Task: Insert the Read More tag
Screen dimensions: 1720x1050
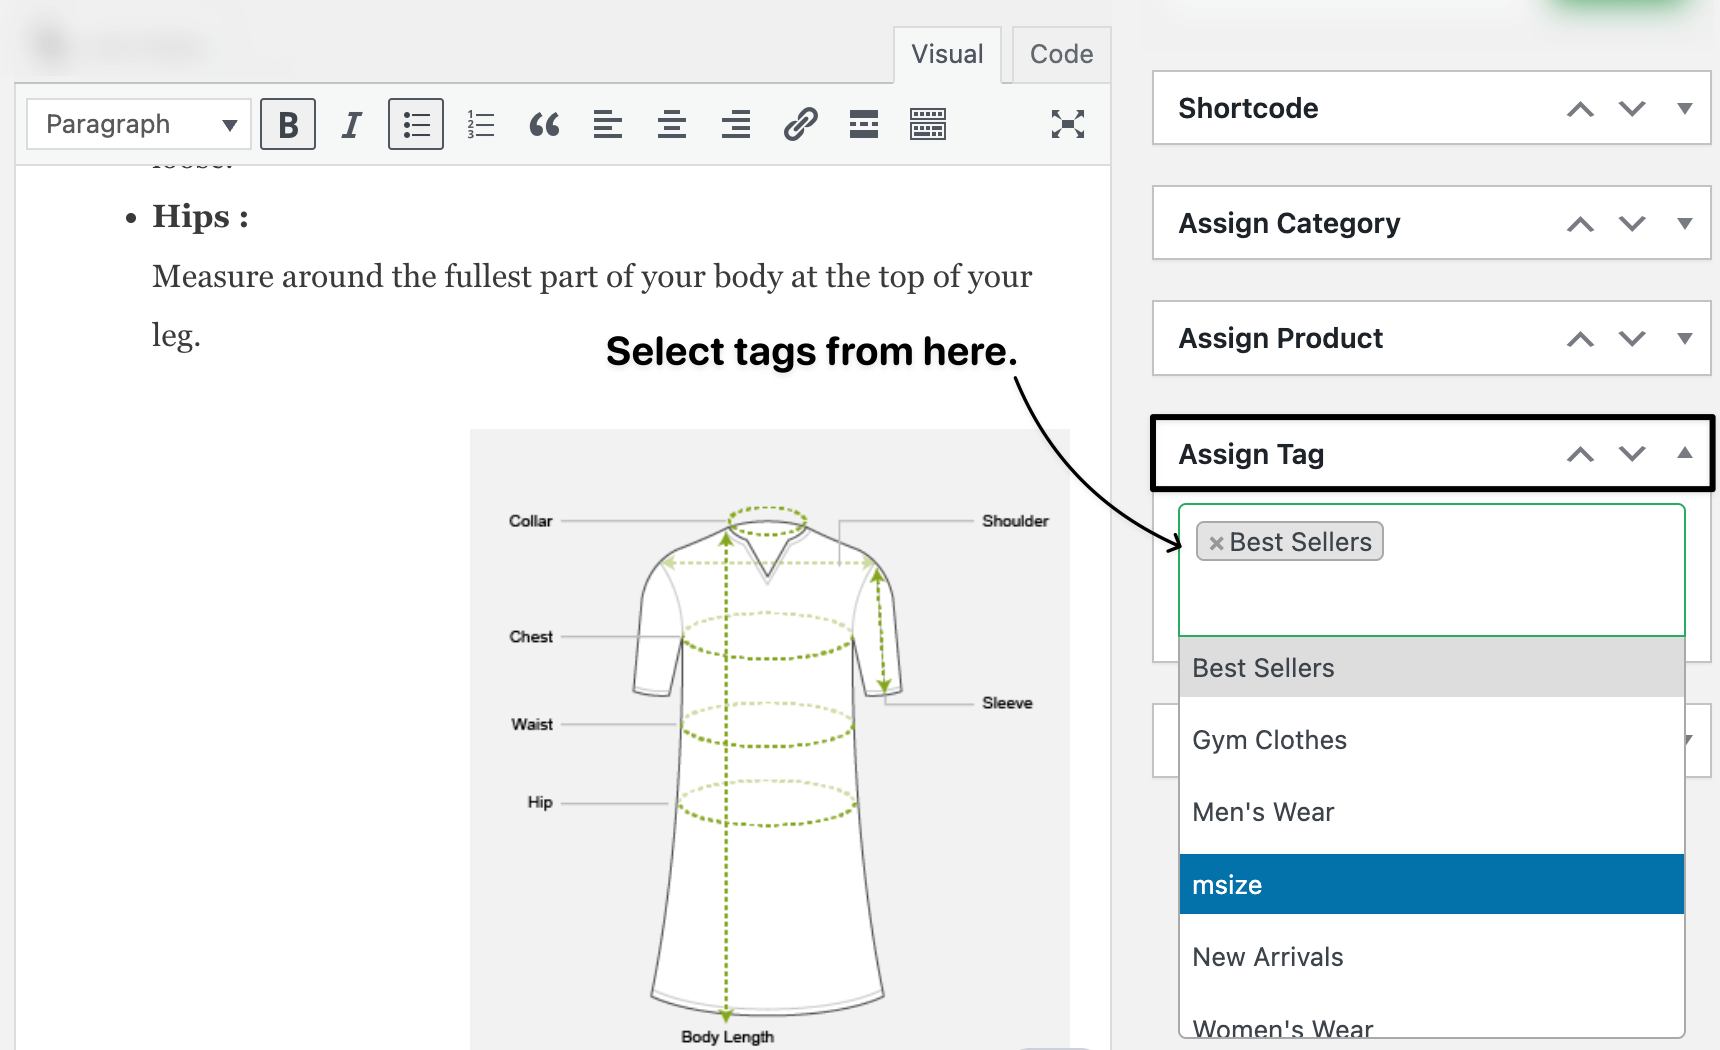Action: point(863,124)
